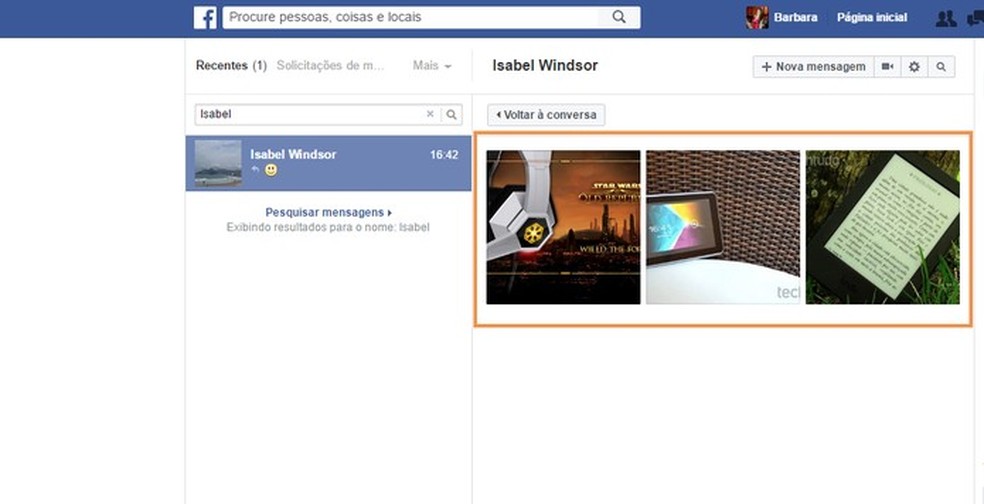Go to Facebook home via logo

(x=205, y=18)
